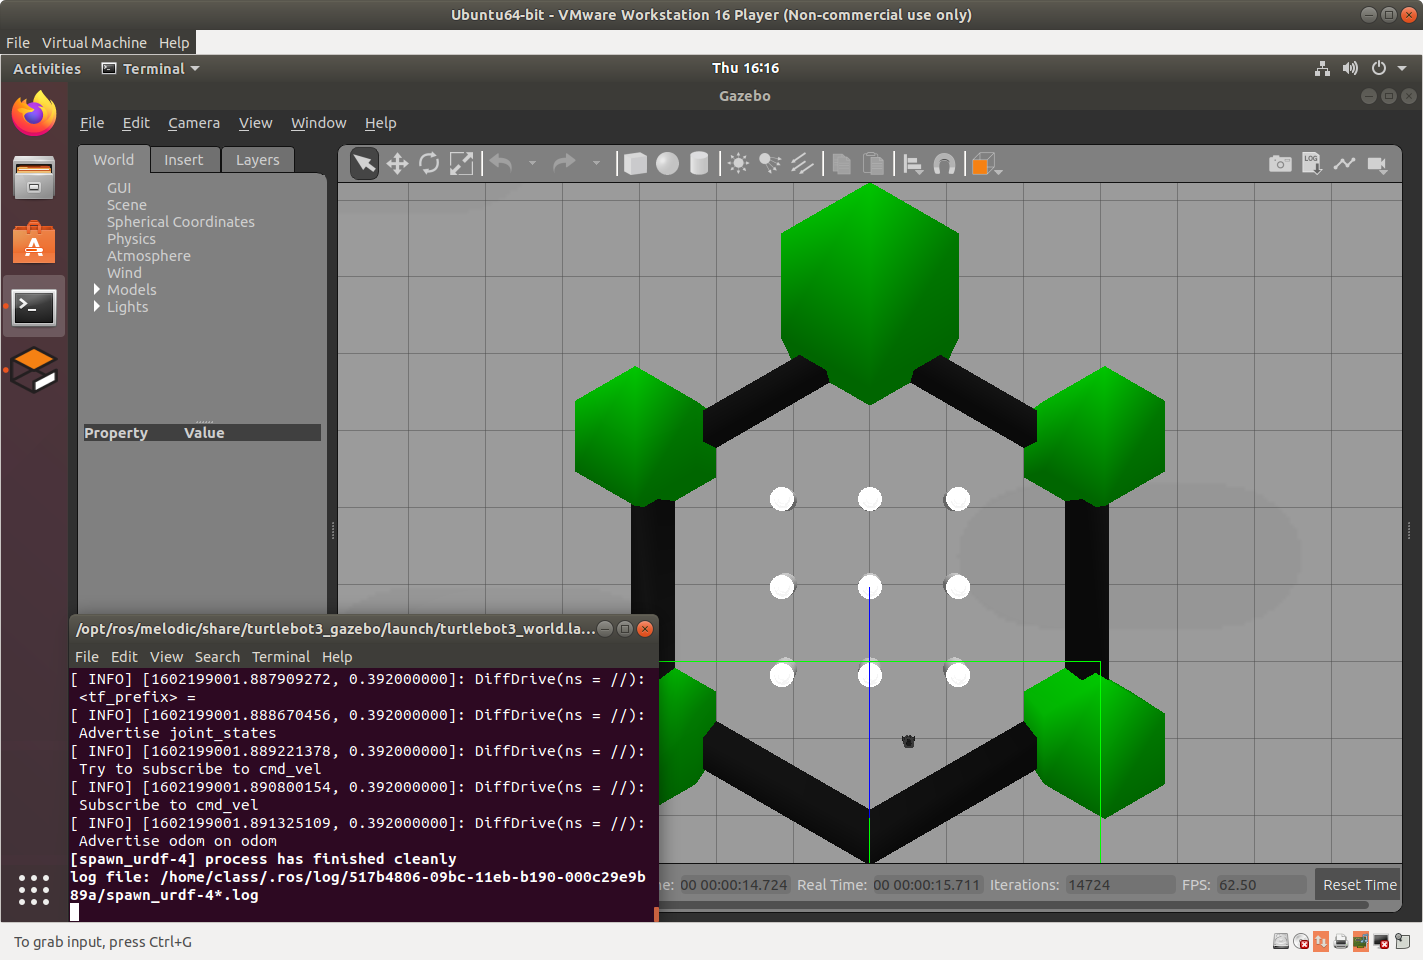Screen dimensions: 1423x960
Task: Expand the Models tree node
Action: pyautogui.click(x=97, y=290)
